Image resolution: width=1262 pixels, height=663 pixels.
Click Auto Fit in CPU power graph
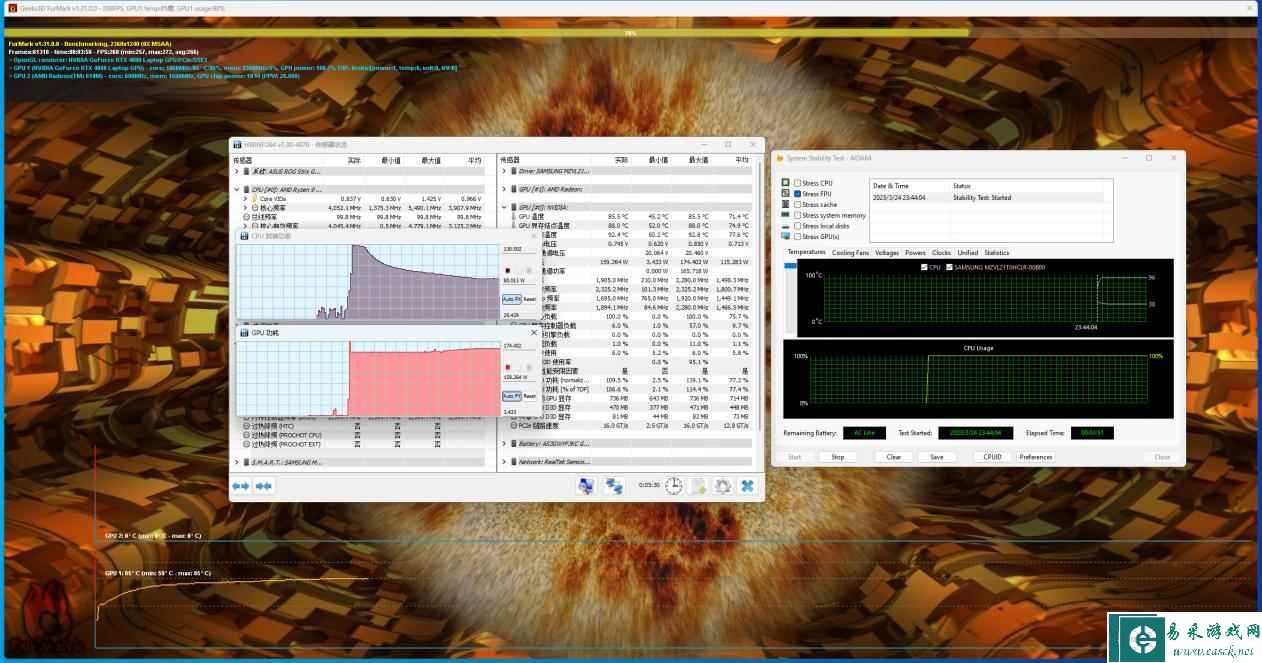click(x=511, y=298)
